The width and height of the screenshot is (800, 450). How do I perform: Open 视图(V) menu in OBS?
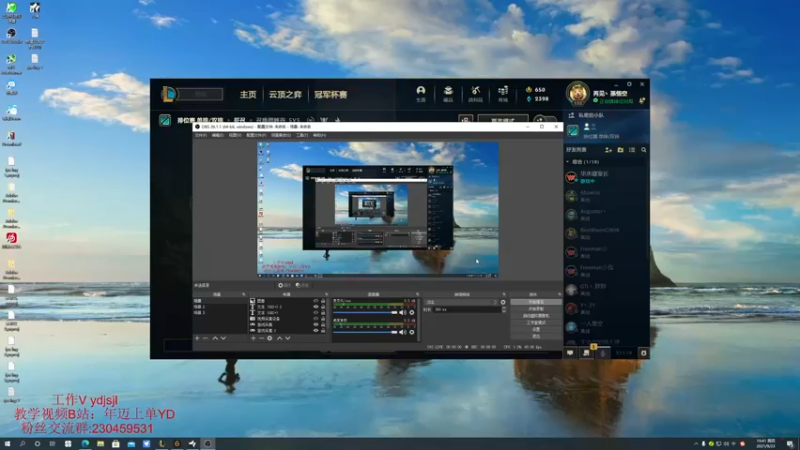(x=235, y=135)
